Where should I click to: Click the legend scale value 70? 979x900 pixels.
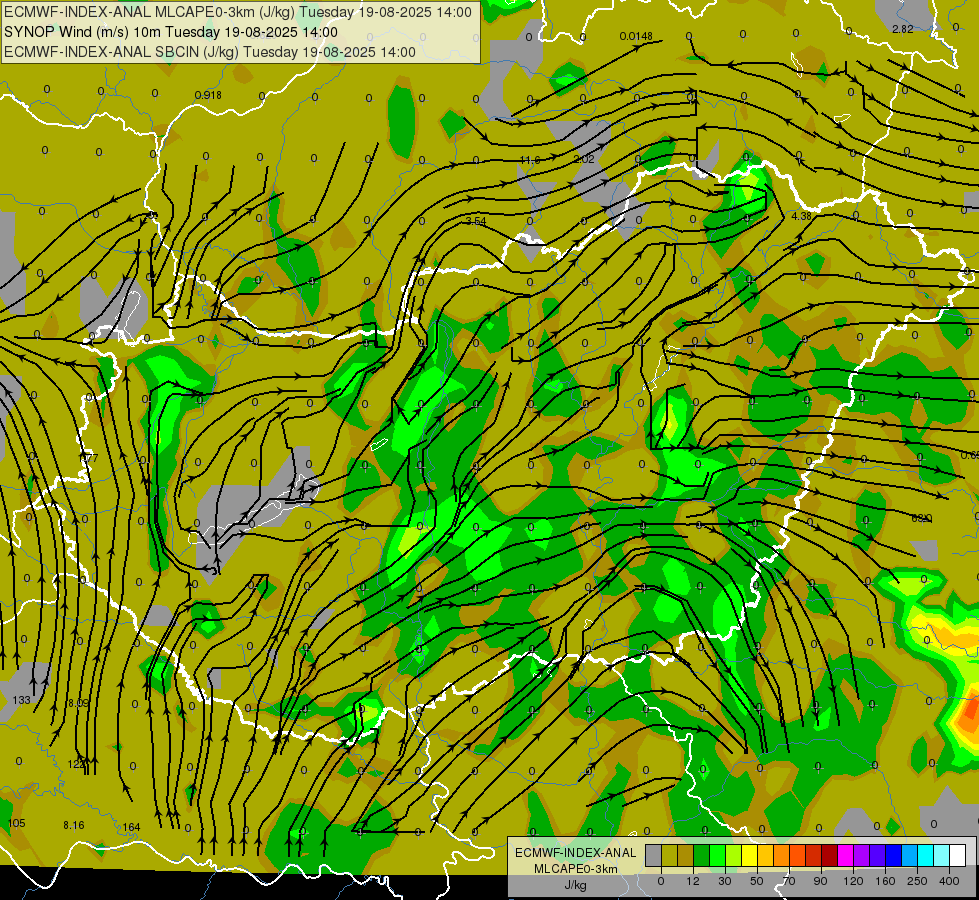point(789,881)
